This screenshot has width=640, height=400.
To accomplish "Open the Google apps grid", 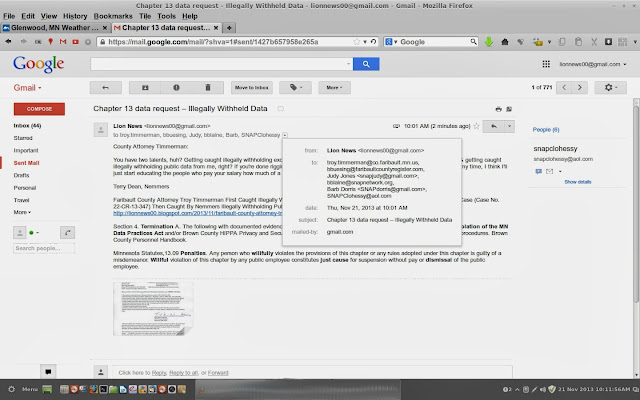I will 546,64.
